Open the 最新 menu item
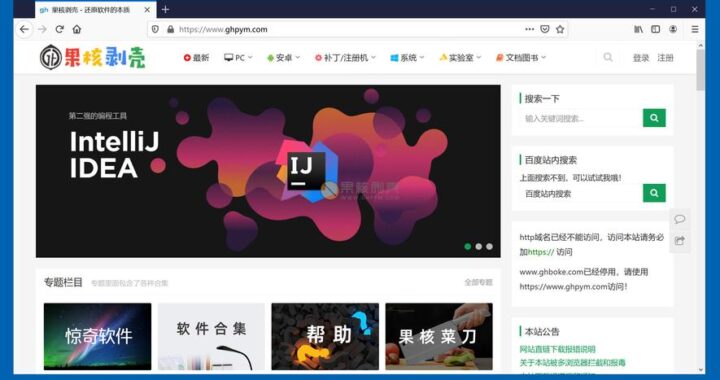Screen dimensions: 720x380 pos(197,58)
